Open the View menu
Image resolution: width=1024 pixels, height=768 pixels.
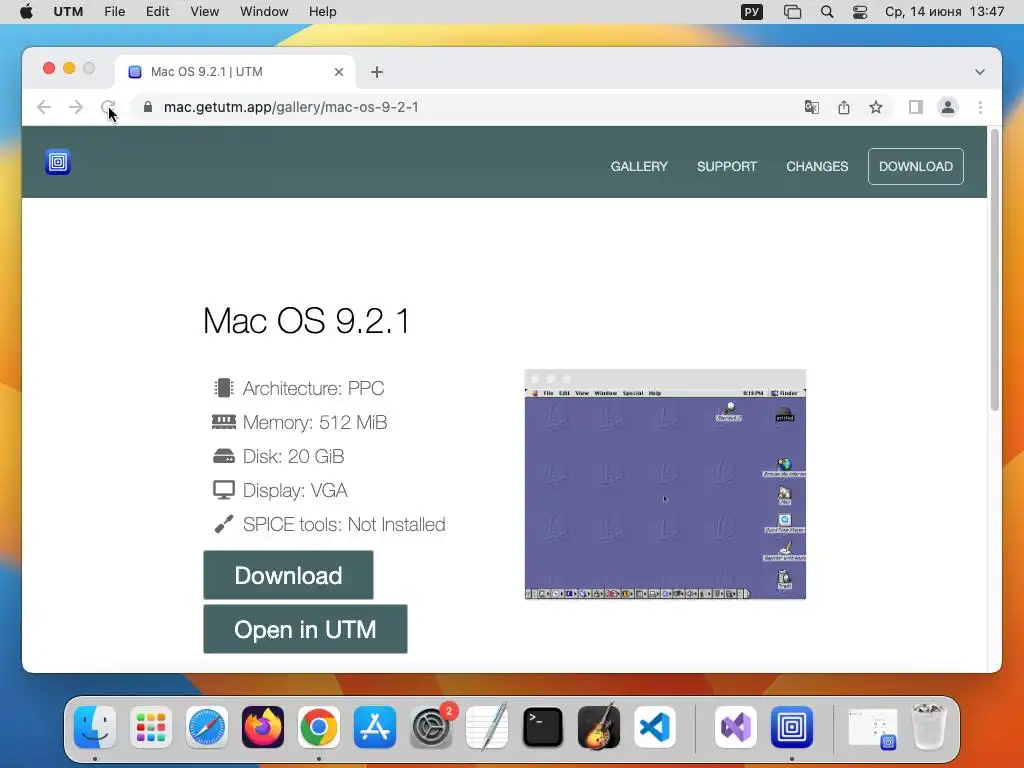[x=204, y=12]
